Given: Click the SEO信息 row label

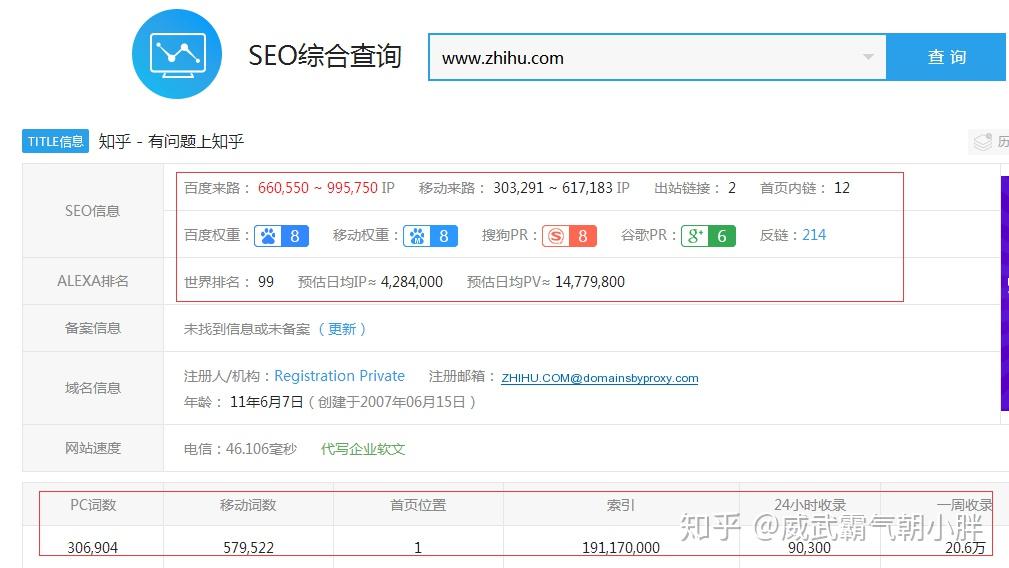Looking at the screenshot, I should pos(92,211).
